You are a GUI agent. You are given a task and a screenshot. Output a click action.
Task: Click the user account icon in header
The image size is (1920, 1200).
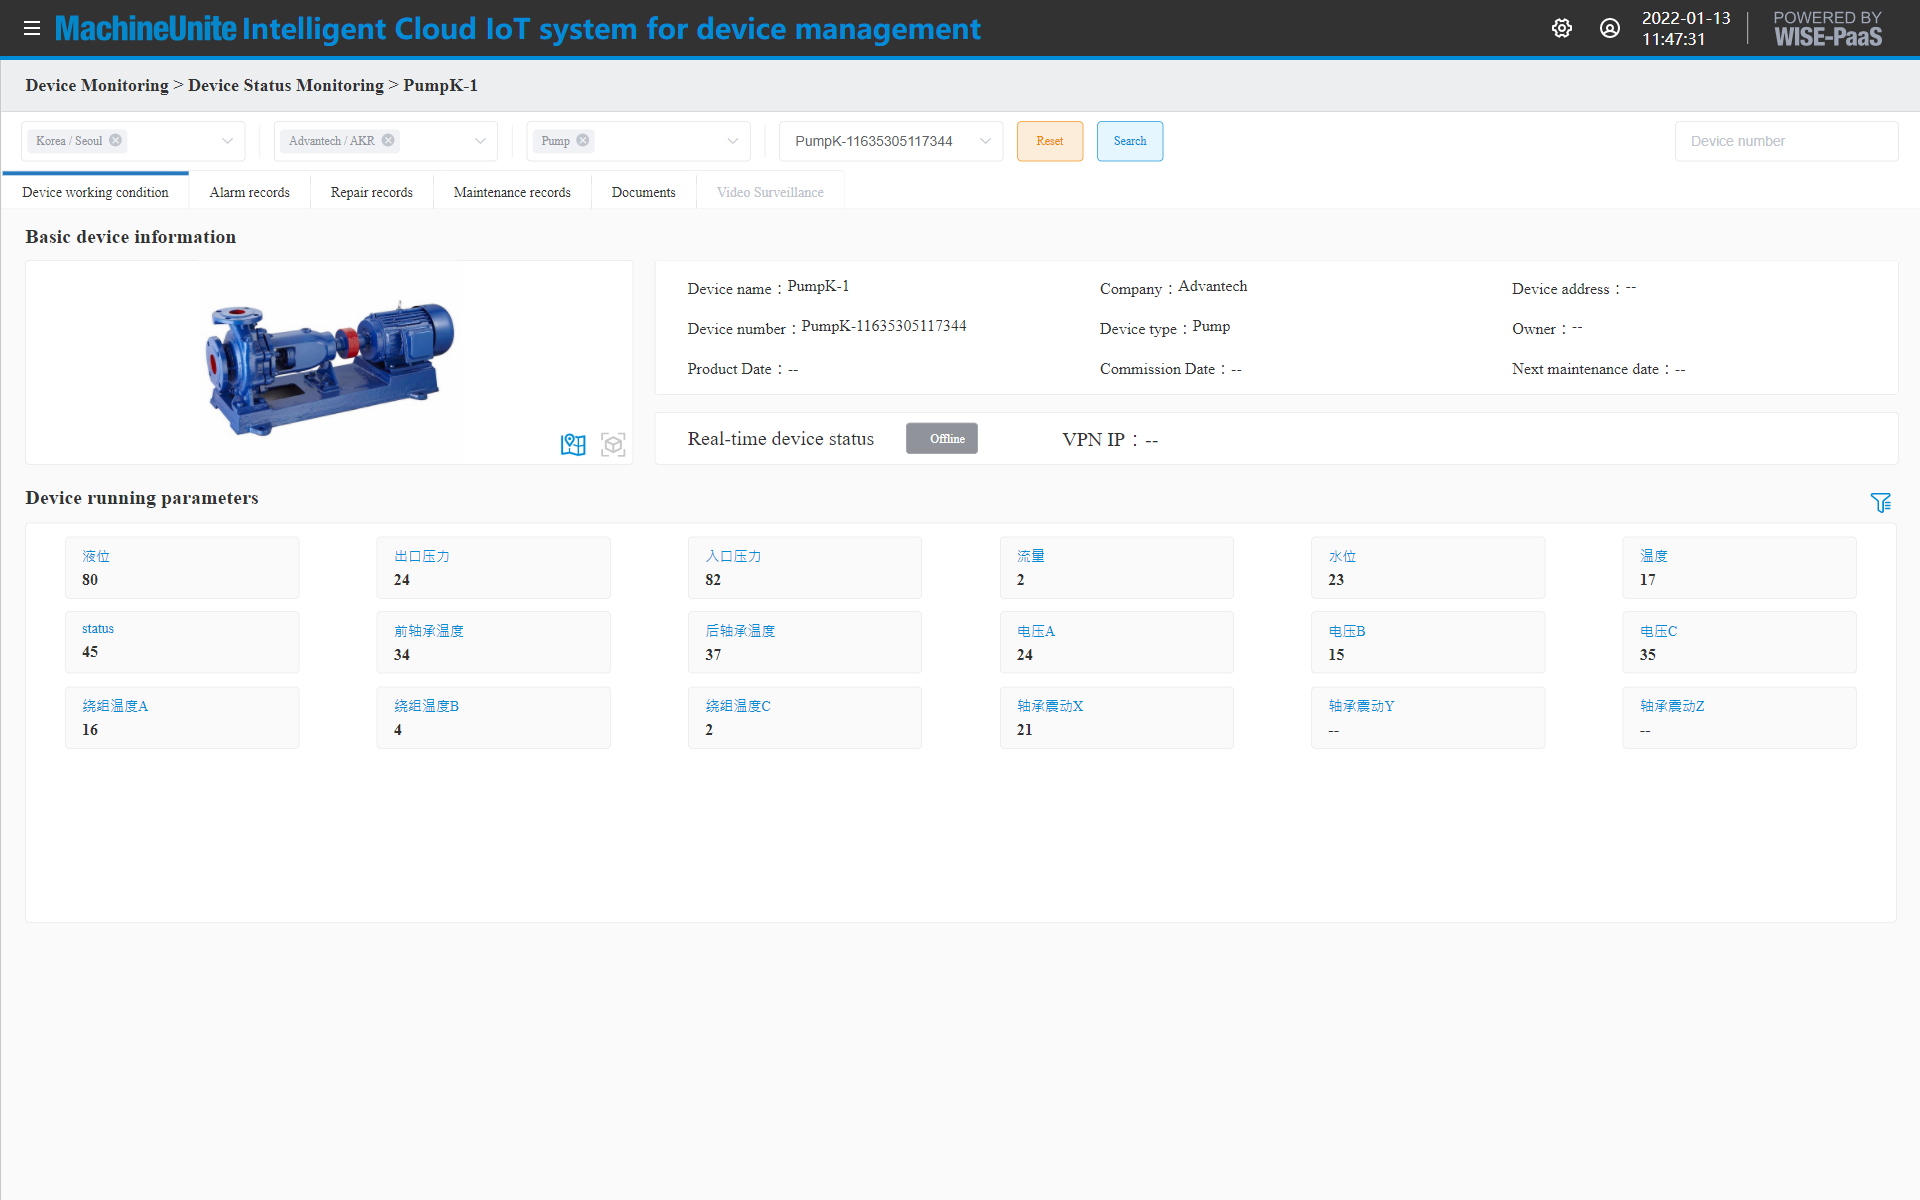1609,28
